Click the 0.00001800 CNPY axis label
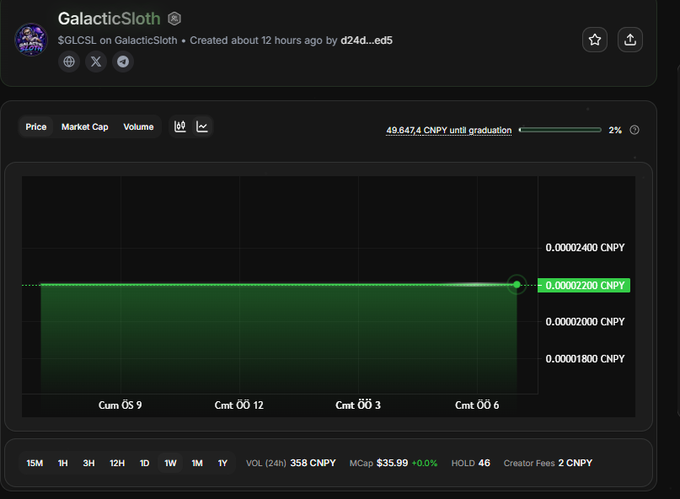Viewport: 680px width, 499px height. pyautogui.click(x=585, y=359)
